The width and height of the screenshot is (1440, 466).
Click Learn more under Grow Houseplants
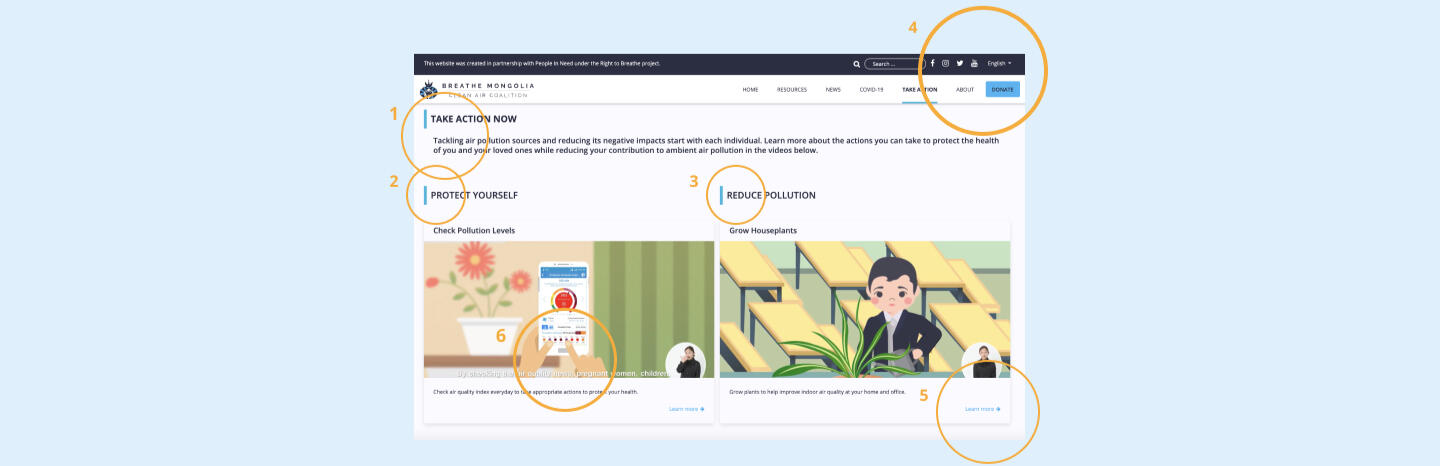pos(982,409)
